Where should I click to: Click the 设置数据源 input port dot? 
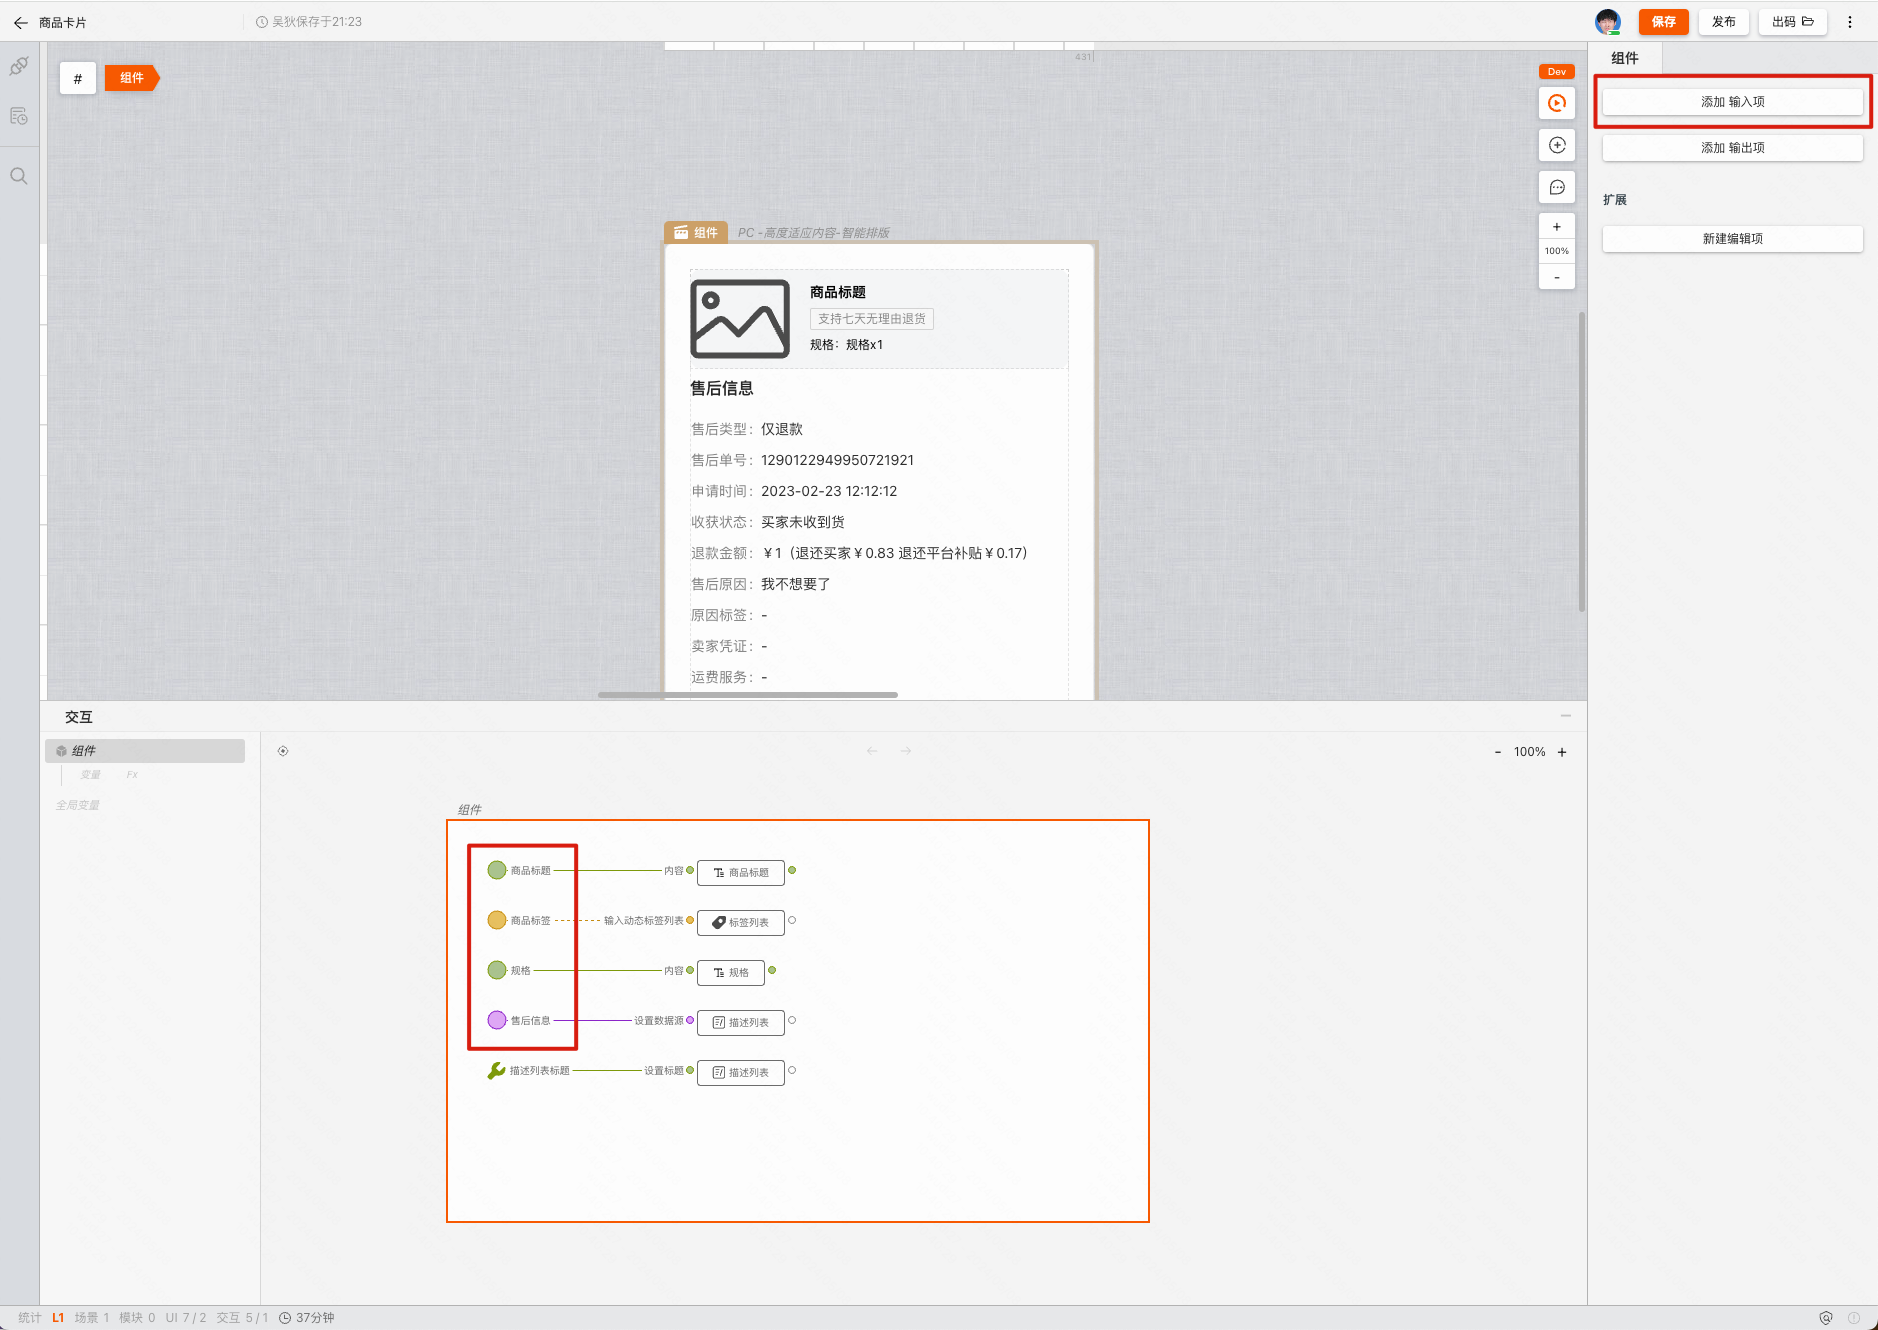coord(690,1020)
